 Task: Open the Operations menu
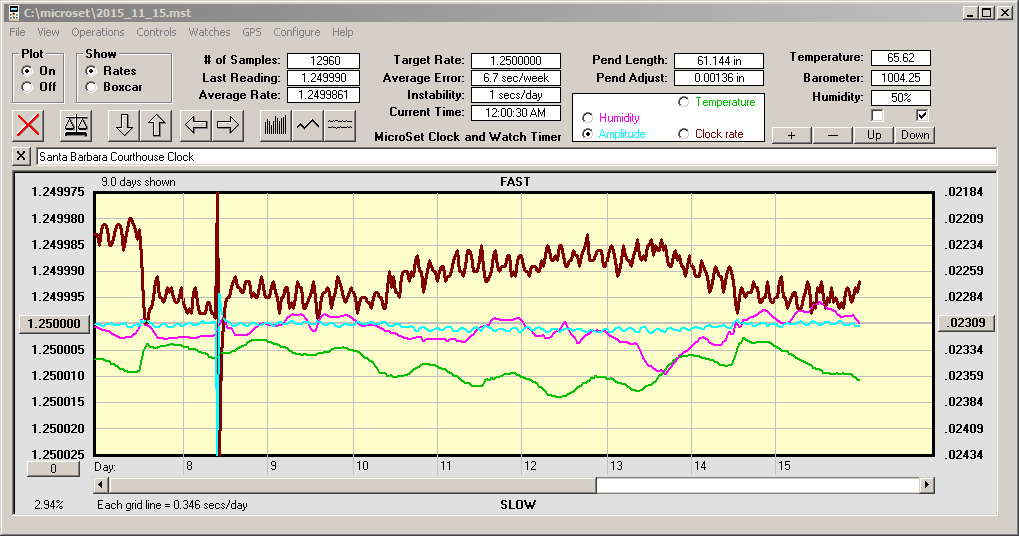[x=97, y=32]
